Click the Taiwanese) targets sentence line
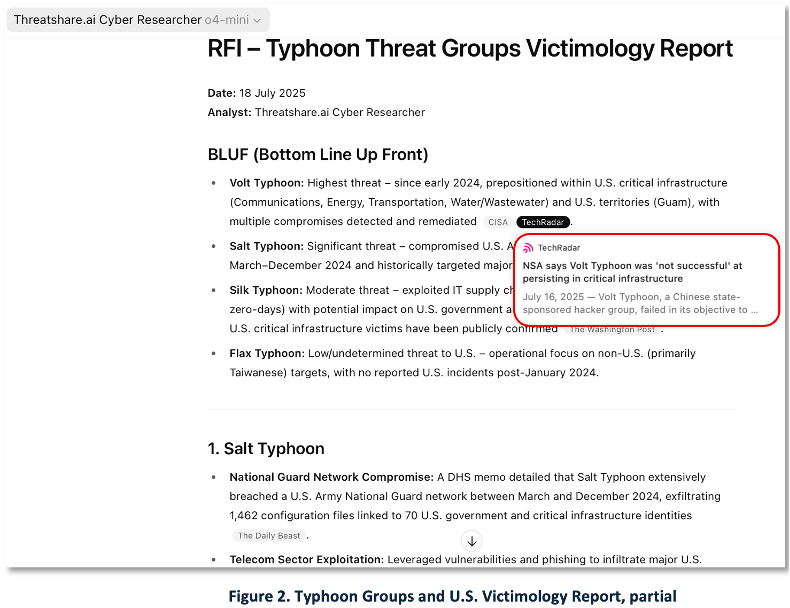This screenshot has width=790, height=608. click(x=414, y=373)
